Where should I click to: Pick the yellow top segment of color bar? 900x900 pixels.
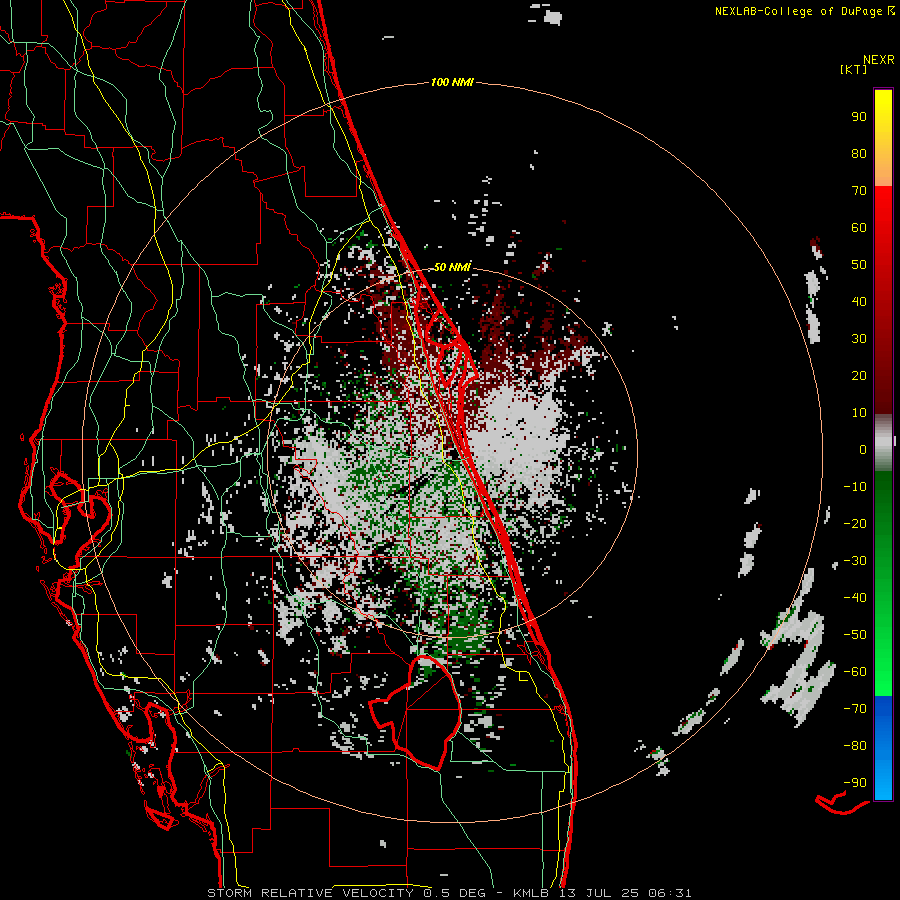pyautogui.click(x=883, y=138)
